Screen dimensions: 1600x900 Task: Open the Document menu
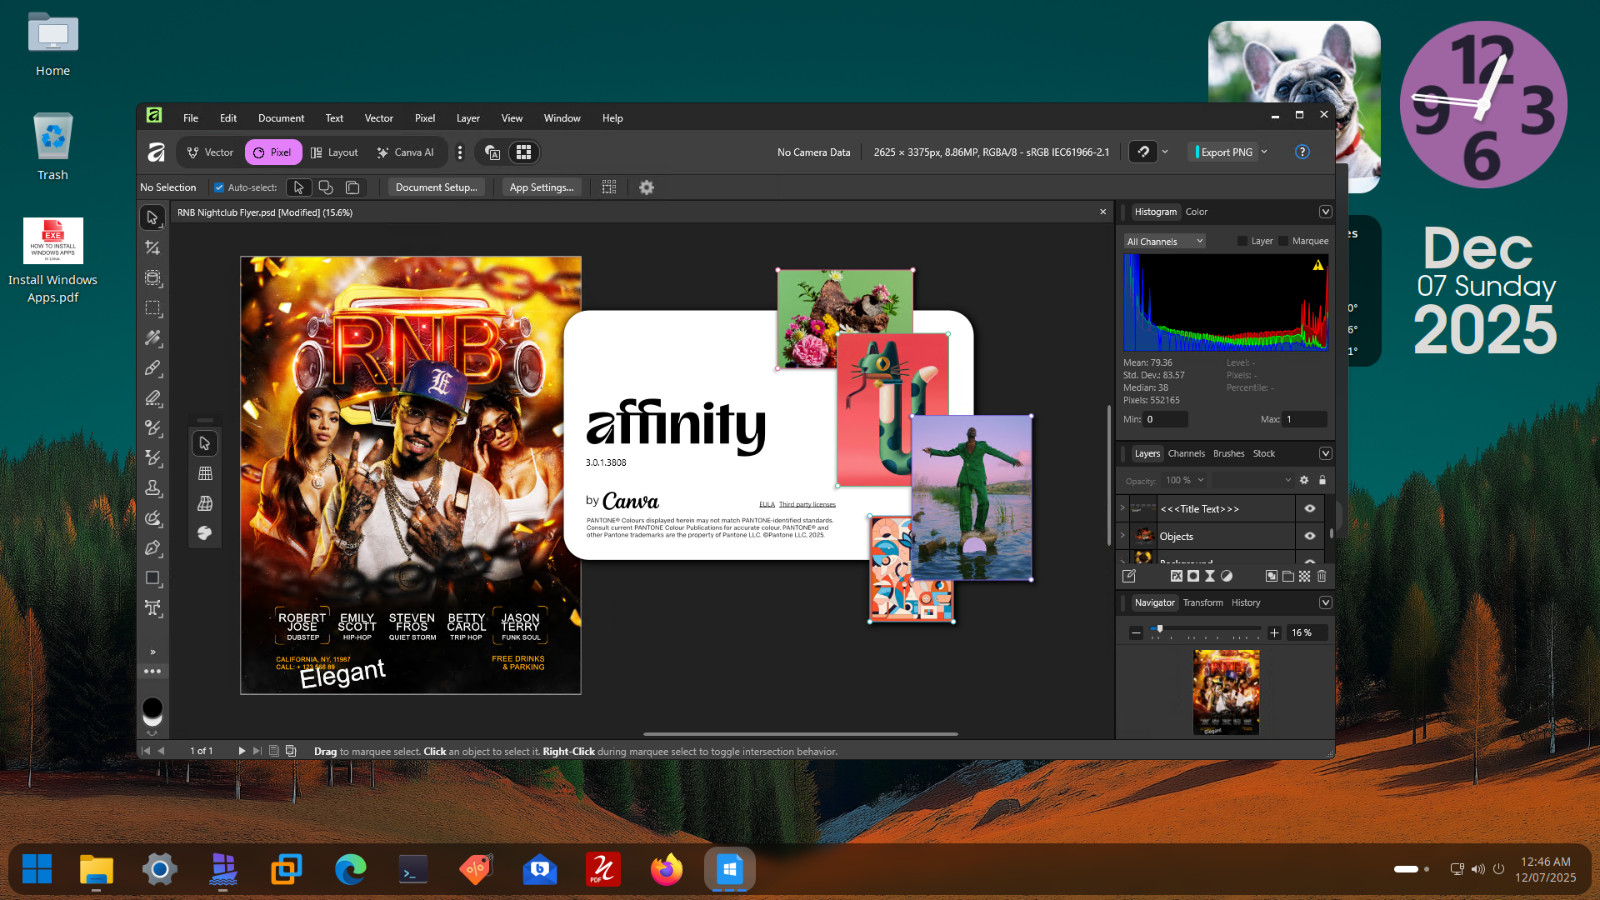pyautogui.click(x=281, y=118)
